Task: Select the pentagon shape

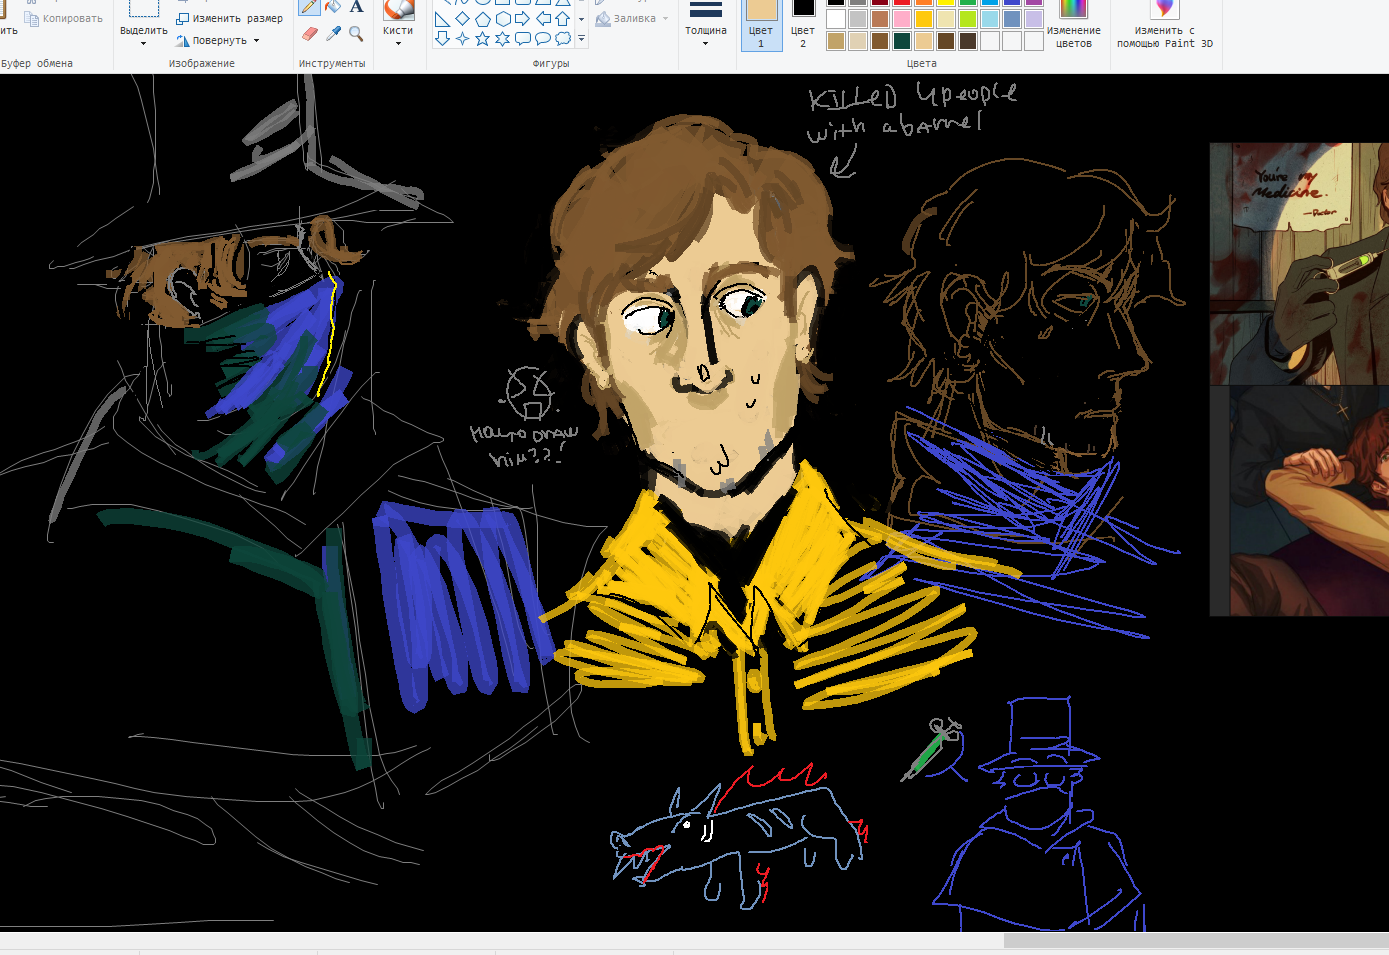Action: (482, 19)
